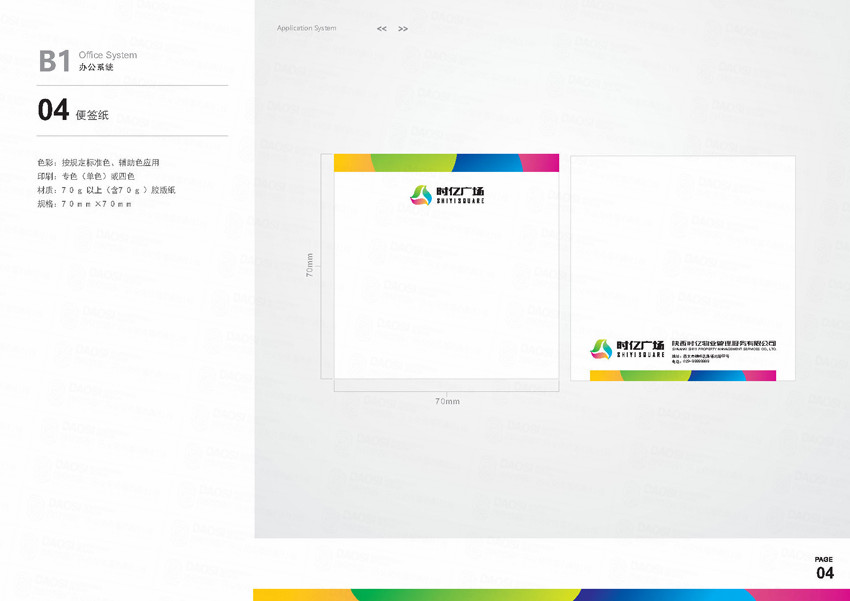Viewport: 850px width, 601px height.
Task: Click the previous page double-arrow
Action: tap(382, 29)
